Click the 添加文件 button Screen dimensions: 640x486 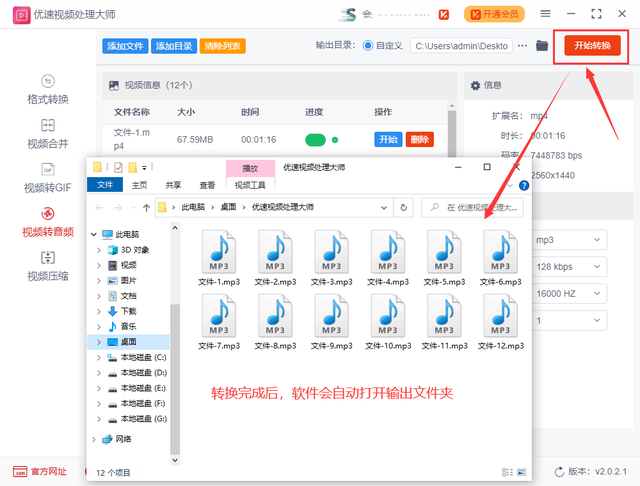tap(125, 46)
